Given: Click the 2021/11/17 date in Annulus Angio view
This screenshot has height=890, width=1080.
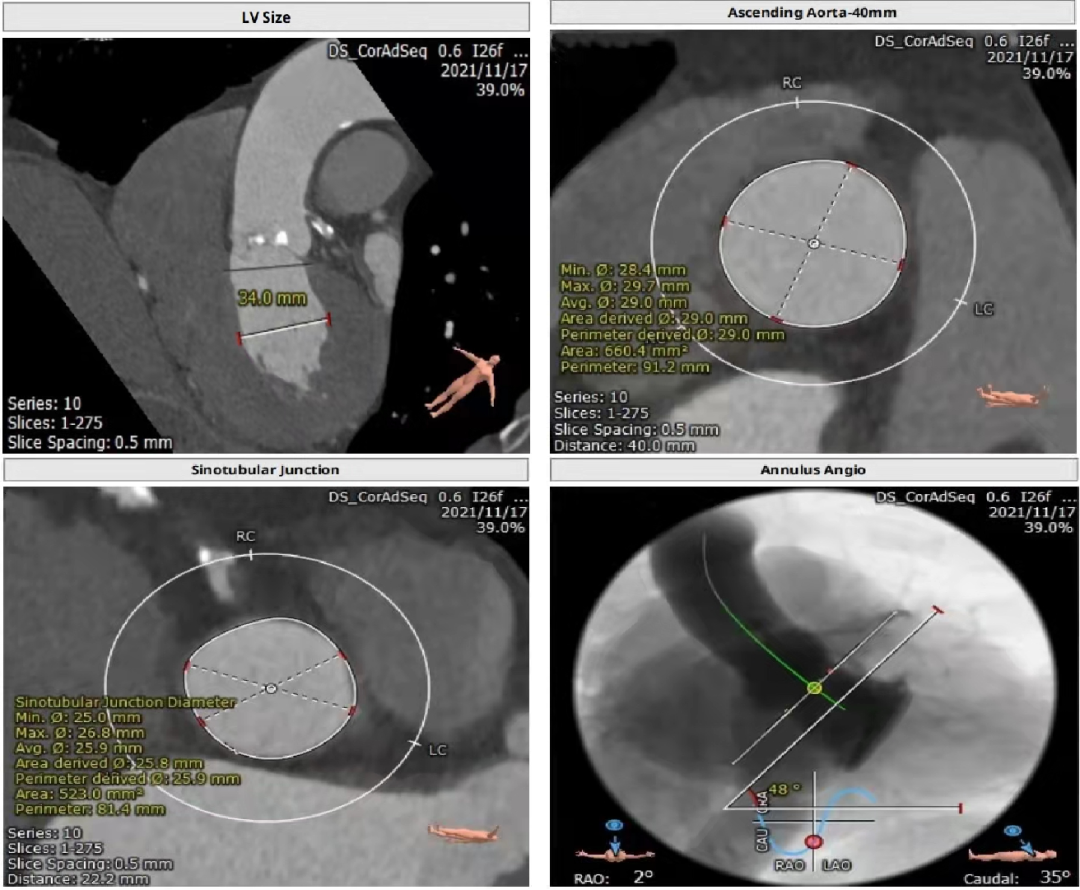Looking at the screenshot, I should (1031, 512).
